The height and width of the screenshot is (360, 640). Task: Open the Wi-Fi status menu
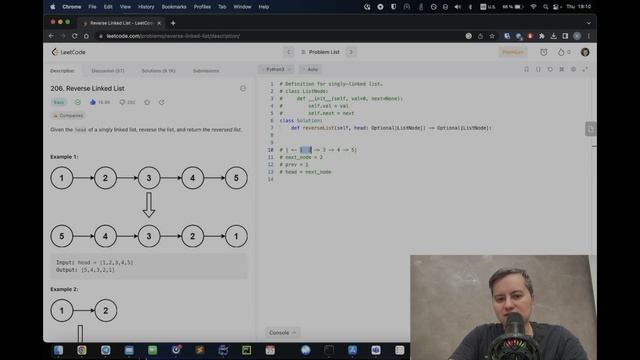(x=533, y=7)
